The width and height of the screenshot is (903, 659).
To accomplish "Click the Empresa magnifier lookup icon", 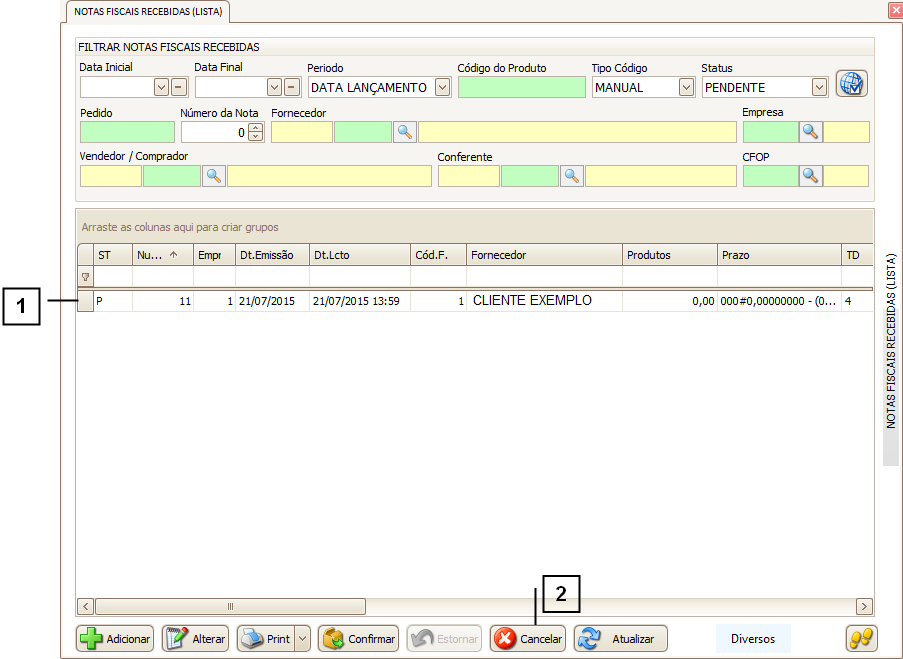I will coord(810,132).
